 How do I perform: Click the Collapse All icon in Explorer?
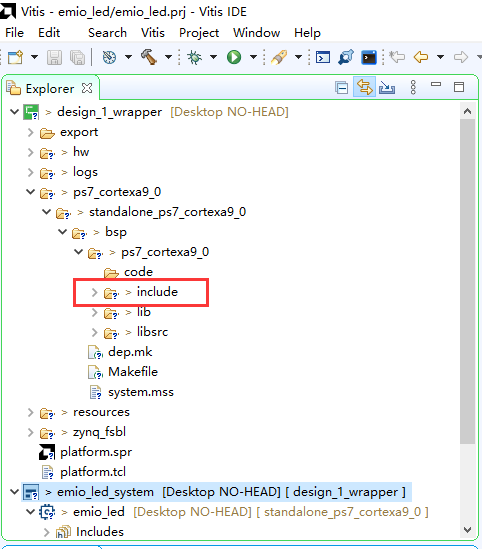341,88
